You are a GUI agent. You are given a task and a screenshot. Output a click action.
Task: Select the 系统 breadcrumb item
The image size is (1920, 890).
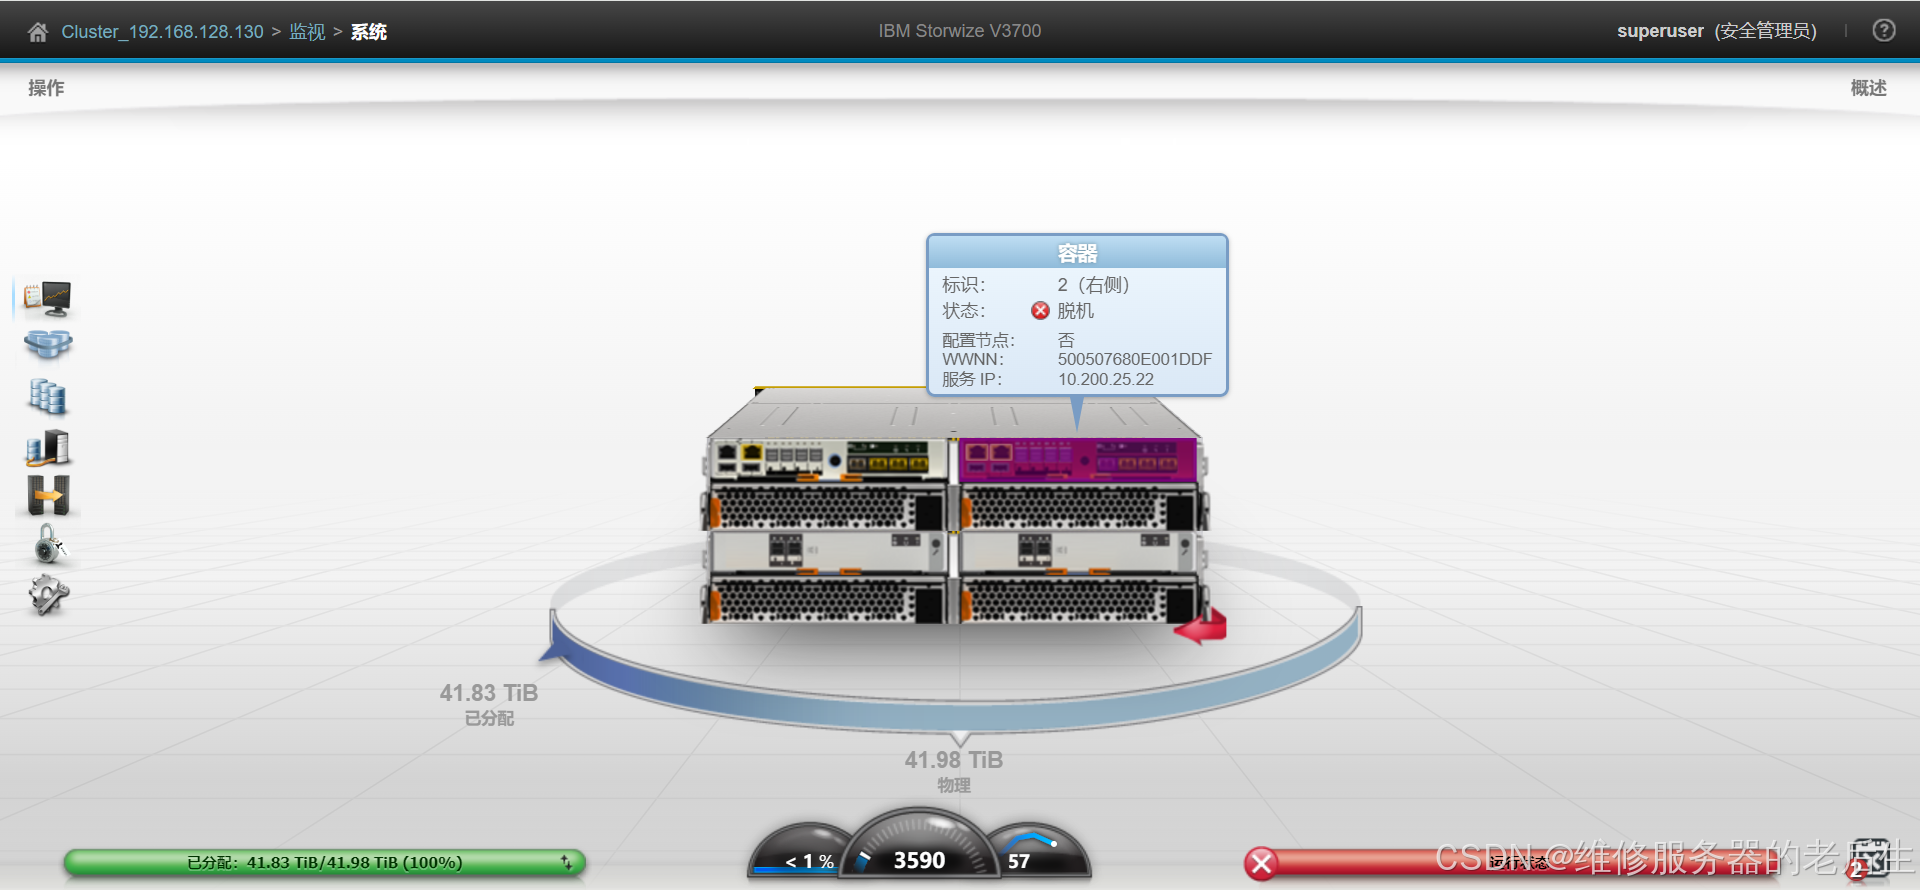click(x=369, y=32)
